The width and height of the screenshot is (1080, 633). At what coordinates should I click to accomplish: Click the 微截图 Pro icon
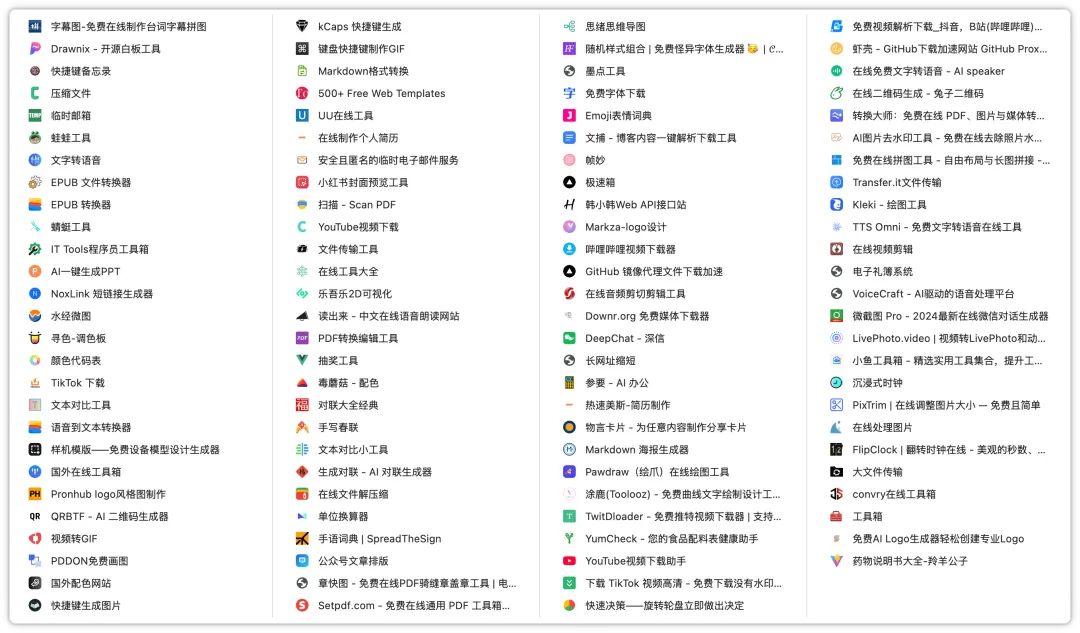tap(836, 316)
